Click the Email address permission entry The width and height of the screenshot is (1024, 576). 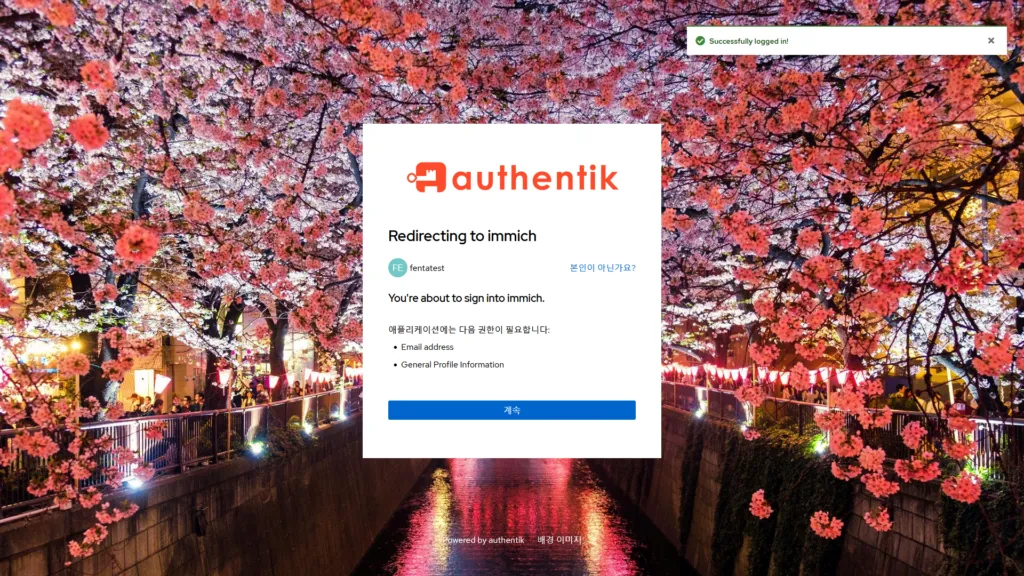[x=430, y=347]
